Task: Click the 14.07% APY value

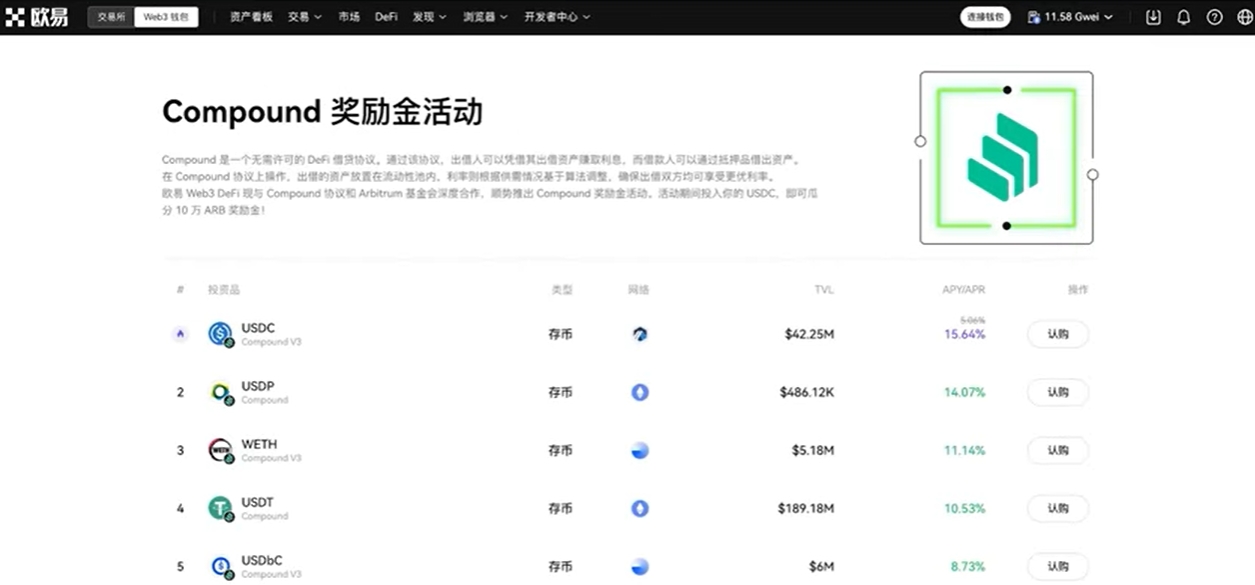Action: pos(965,392)
